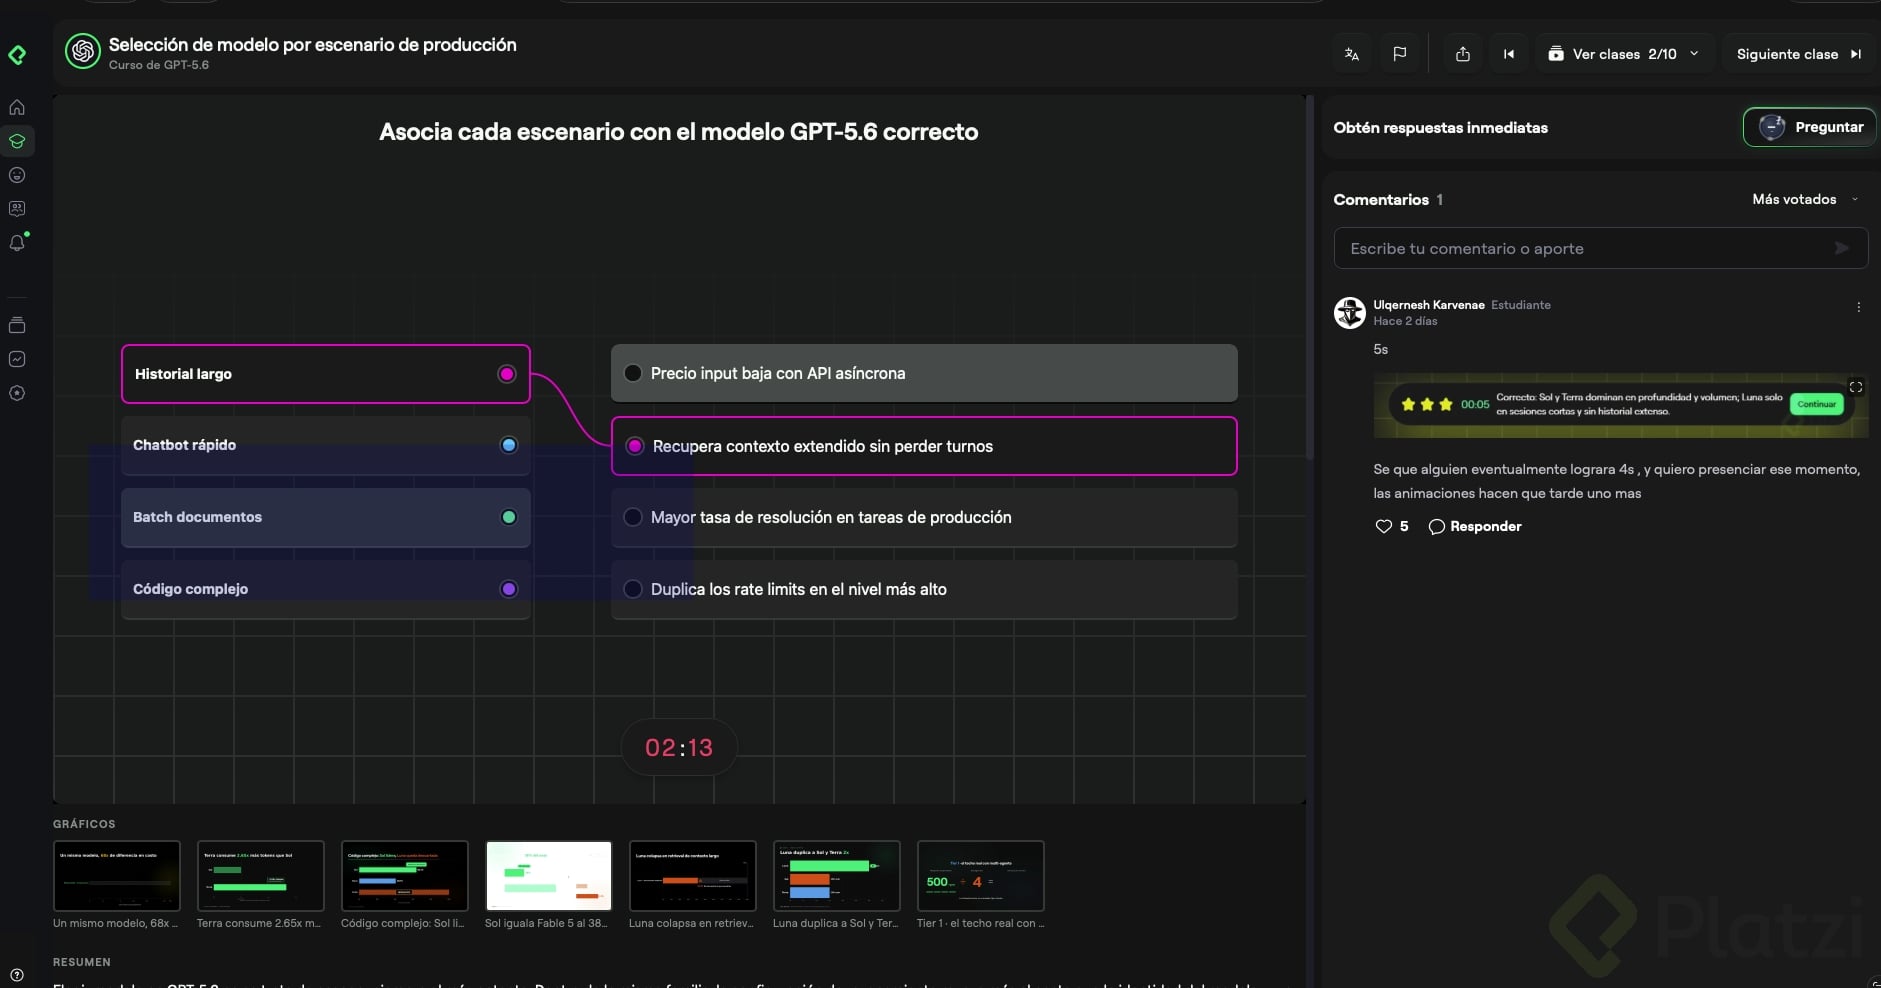Open the community people sidebar icon
Image resolution: width=1881 pixels, height=988 pixels.
coord(17,209)
